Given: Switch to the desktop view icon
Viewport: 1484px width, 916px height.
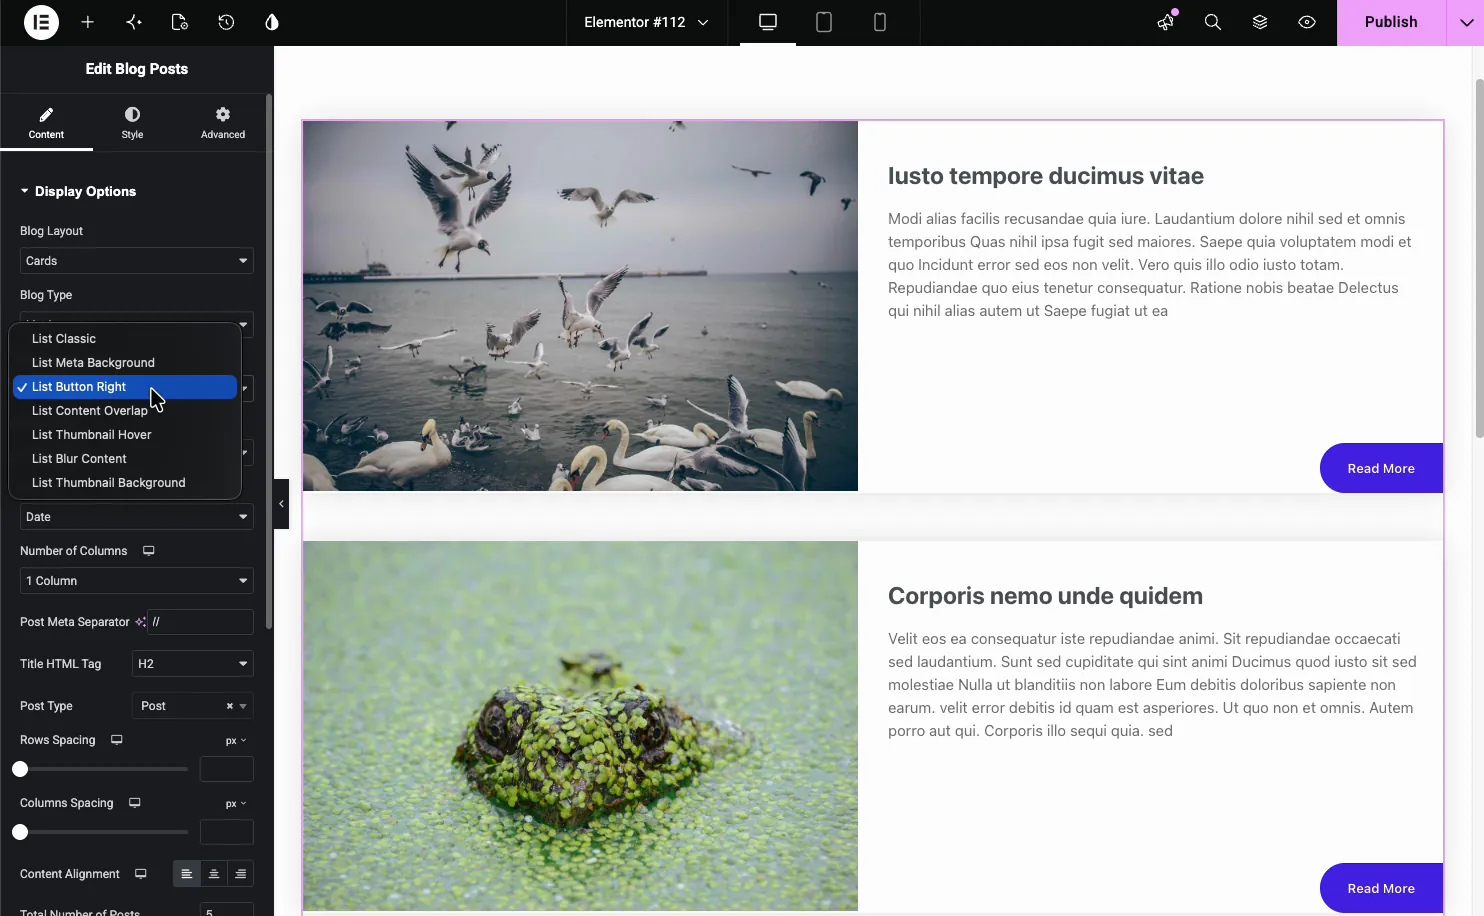Looking at the screenshot, I should coord(768,22).
